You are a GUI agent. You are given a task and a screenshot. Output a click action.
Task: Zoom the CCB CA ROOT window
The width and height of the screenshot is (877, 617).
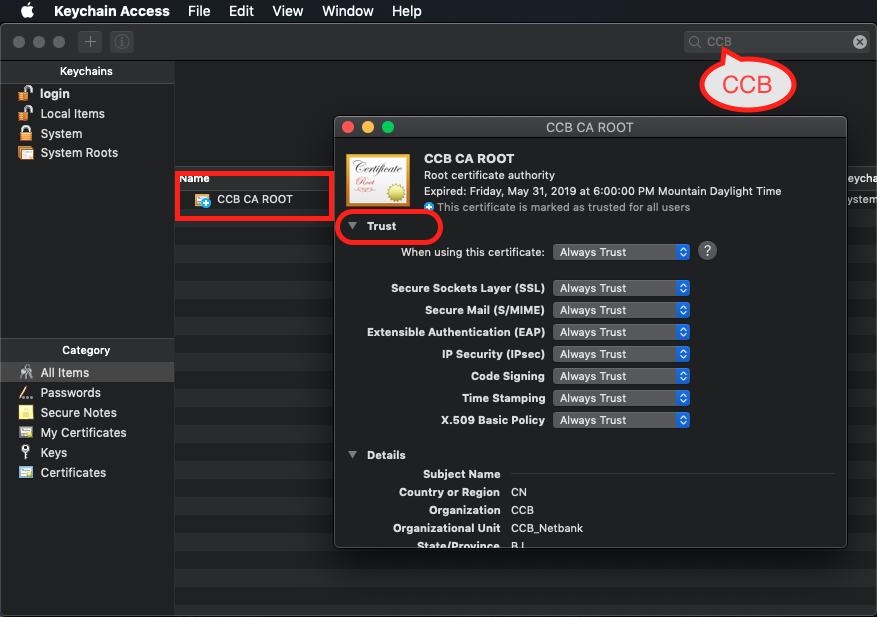pos(388,127)
